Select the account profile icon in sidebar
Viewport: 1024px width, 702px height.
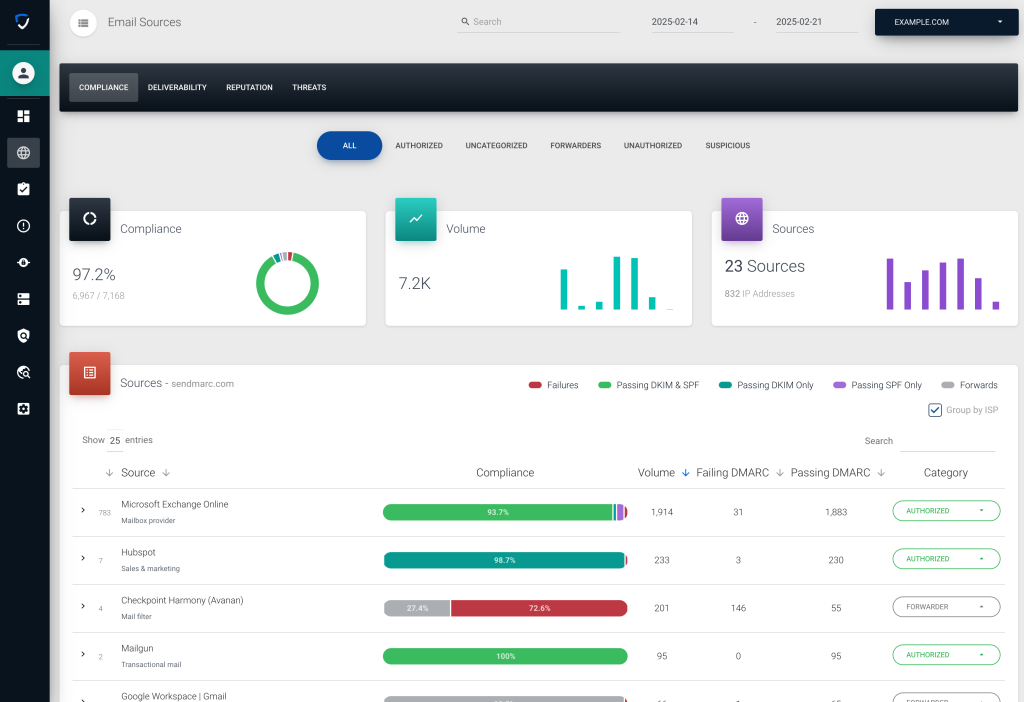[x=24, y=74]
